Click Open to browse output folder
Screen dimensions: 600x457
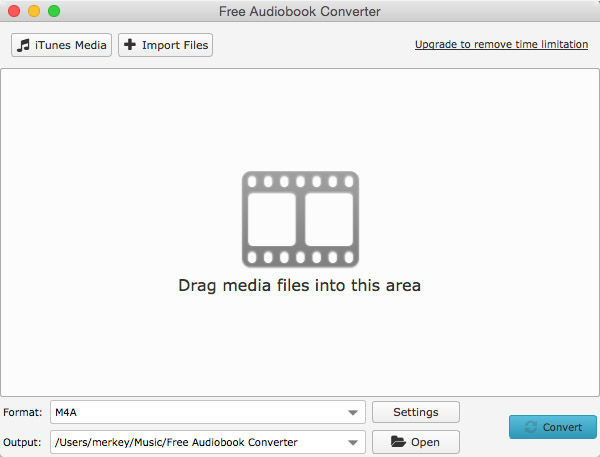pyautogui.click(x=416, y=442)
